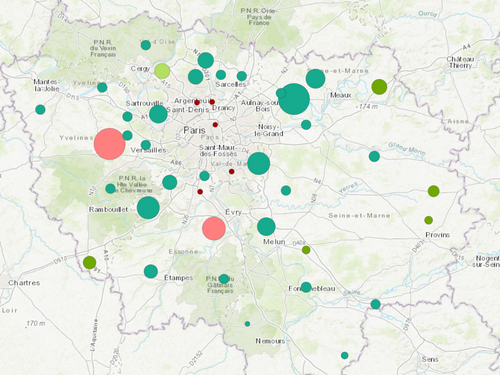Select the large teal circle by Rambouillet
Screen dimensions: 500x375
(148, 208)
